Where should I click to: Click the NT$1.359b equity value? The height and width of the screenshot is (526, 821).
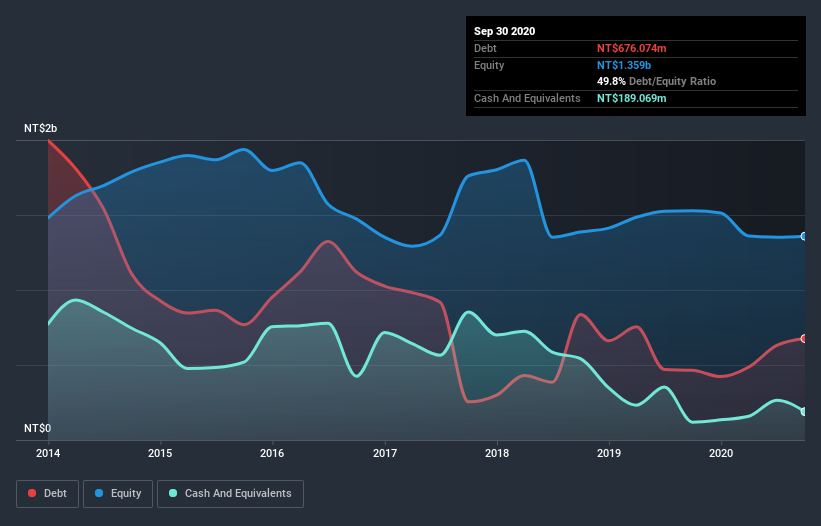(624, 65)
